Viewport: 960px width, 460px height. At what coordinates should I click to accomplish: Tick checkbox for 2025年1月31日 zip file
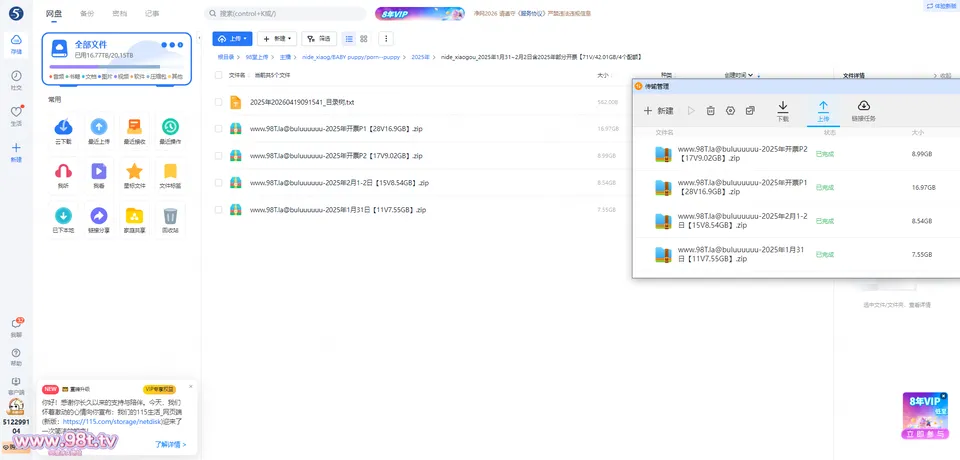point(219,209)
